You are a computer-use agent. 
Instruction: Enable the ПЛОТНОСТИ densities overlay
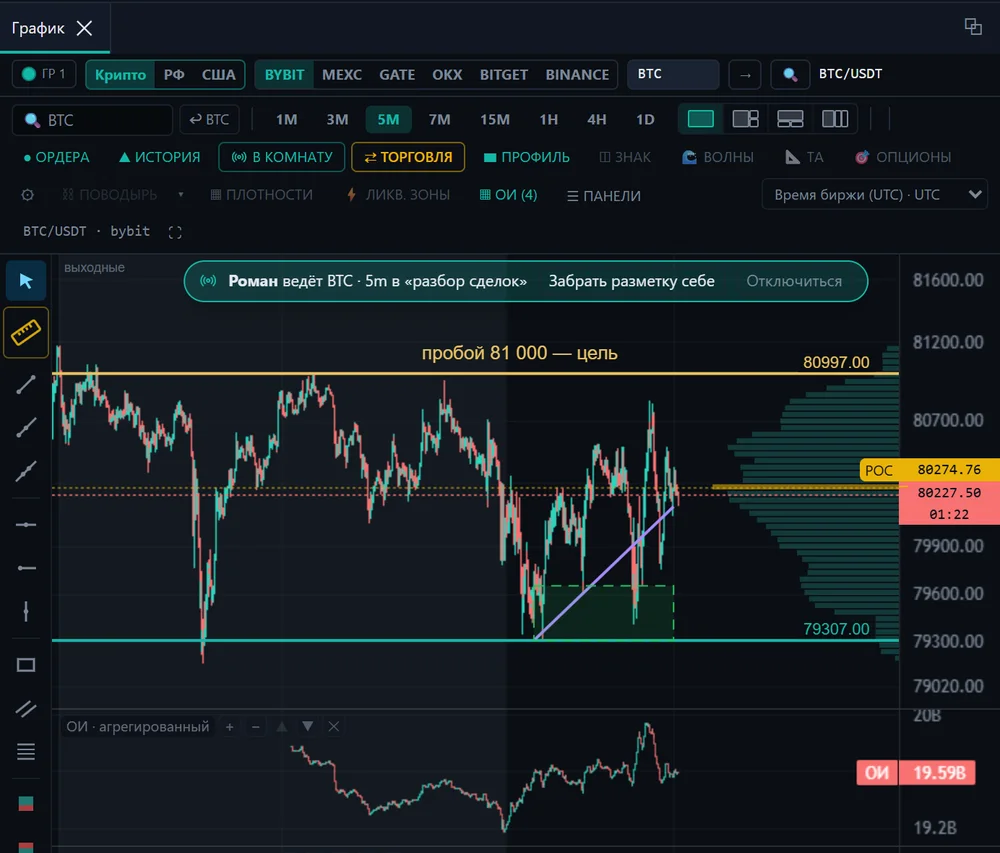click(x=261, y=195)
